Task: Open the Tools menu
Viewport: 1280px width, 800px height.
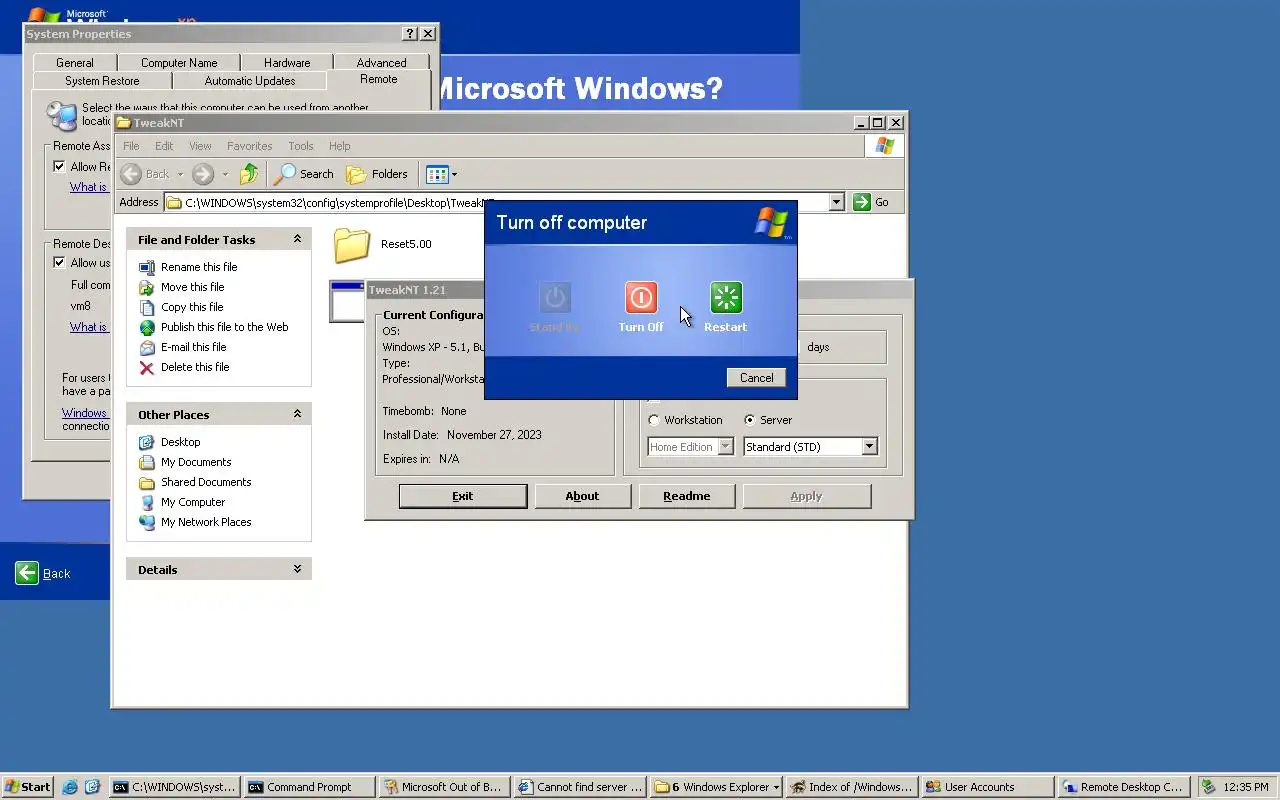Action: [x=300, y=146]
